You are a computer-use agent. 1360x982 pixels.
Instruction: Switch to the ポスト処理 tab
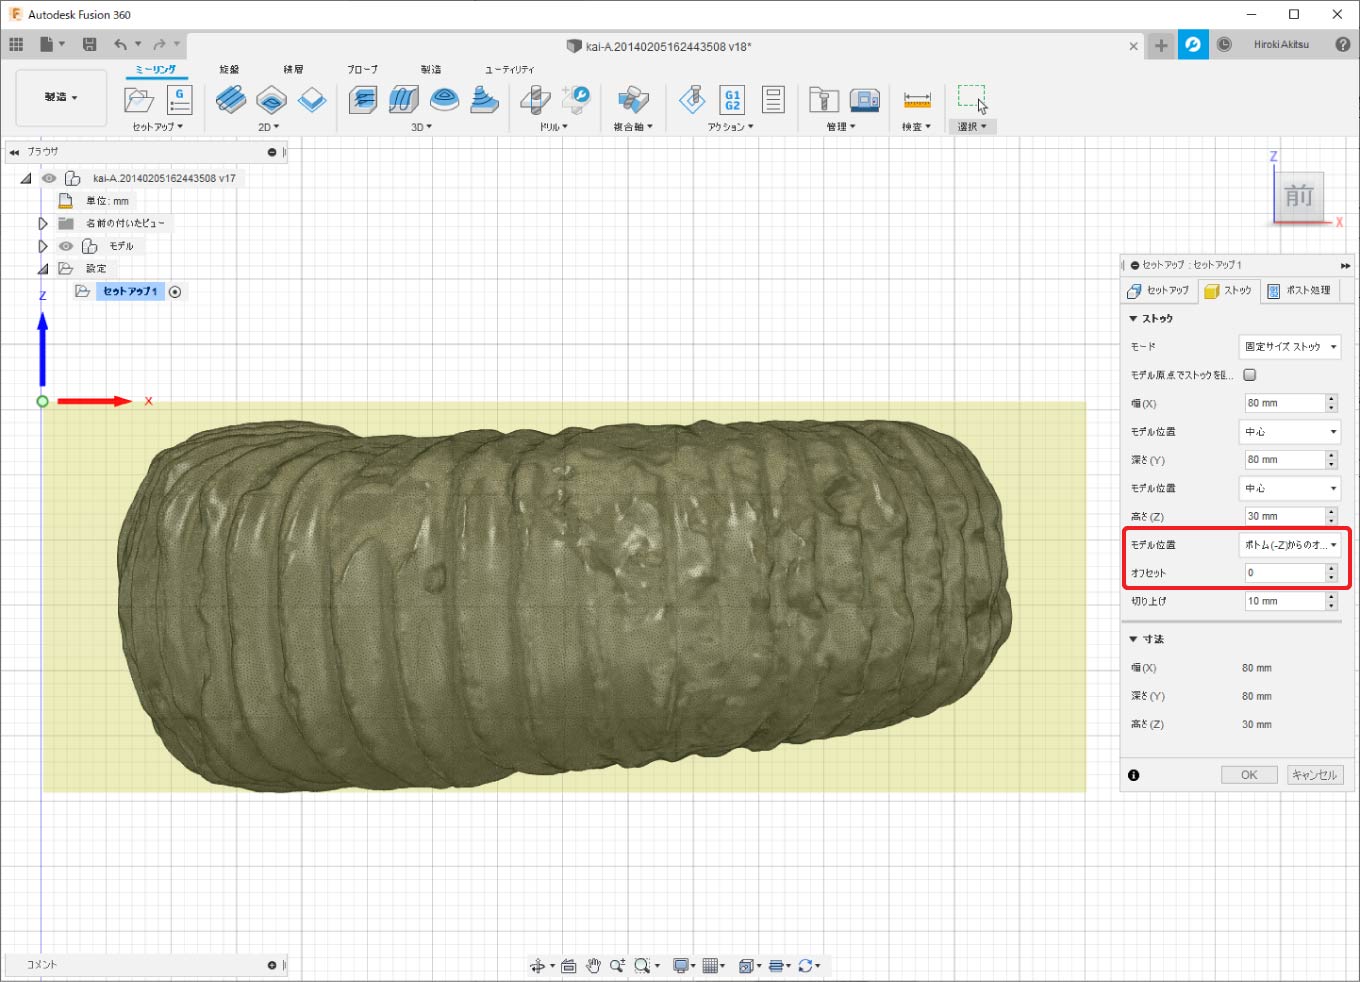pos(1299,291)
